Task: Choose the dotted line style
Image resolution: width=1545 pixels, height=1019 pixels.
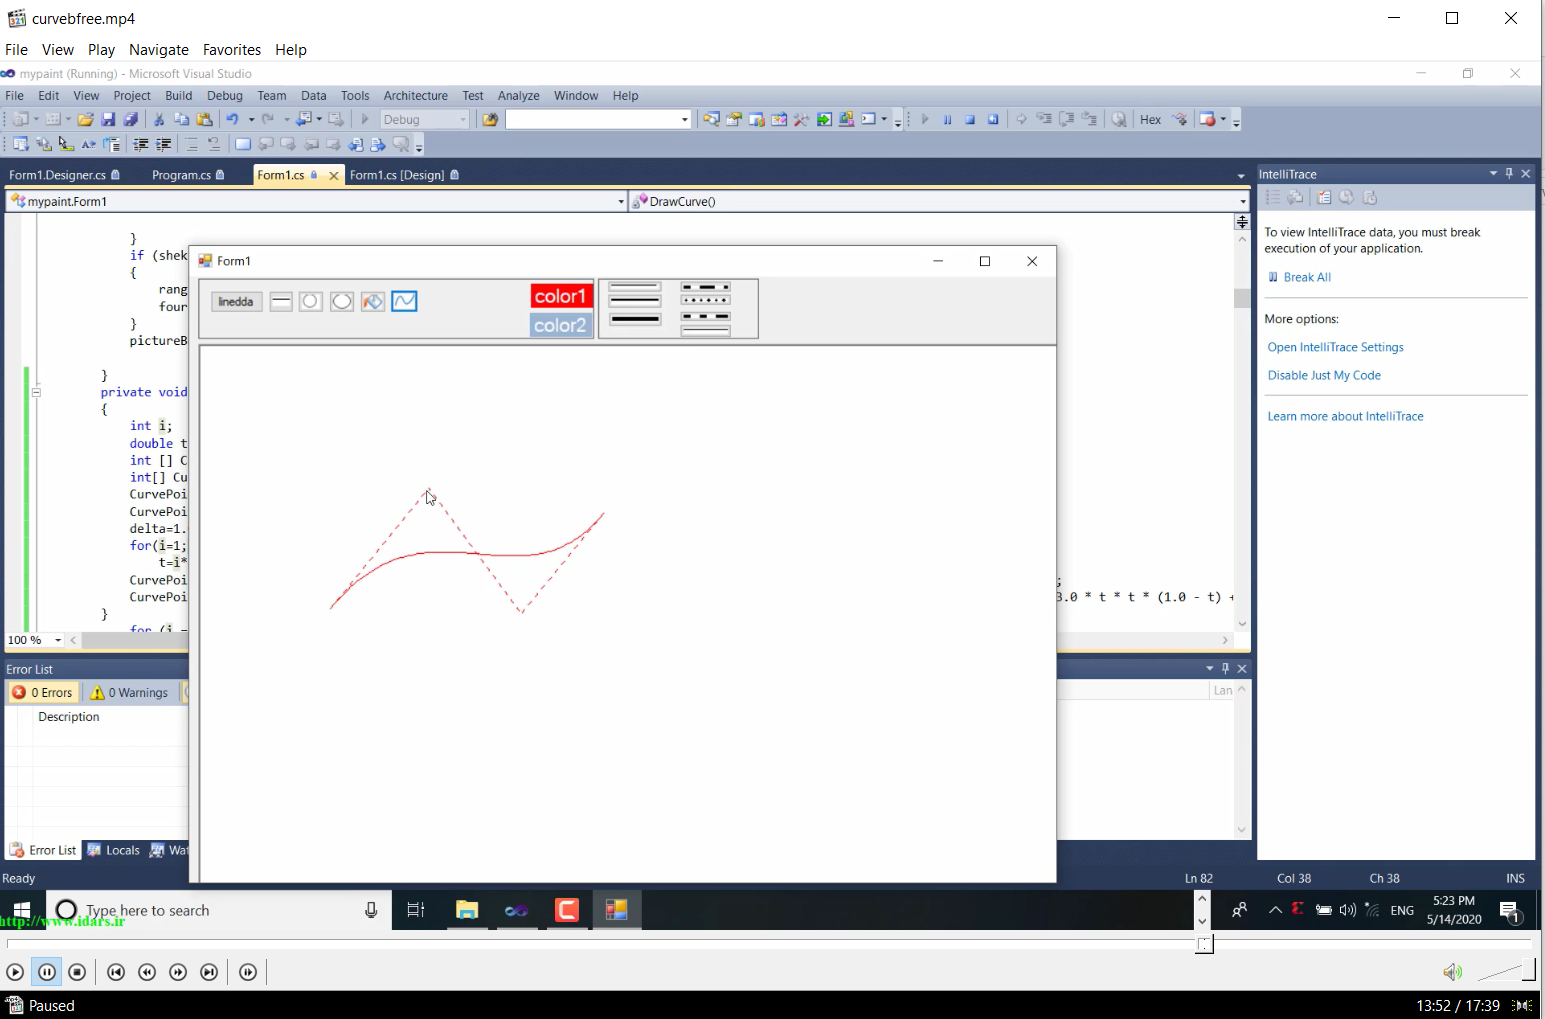Action: [706, 300]
